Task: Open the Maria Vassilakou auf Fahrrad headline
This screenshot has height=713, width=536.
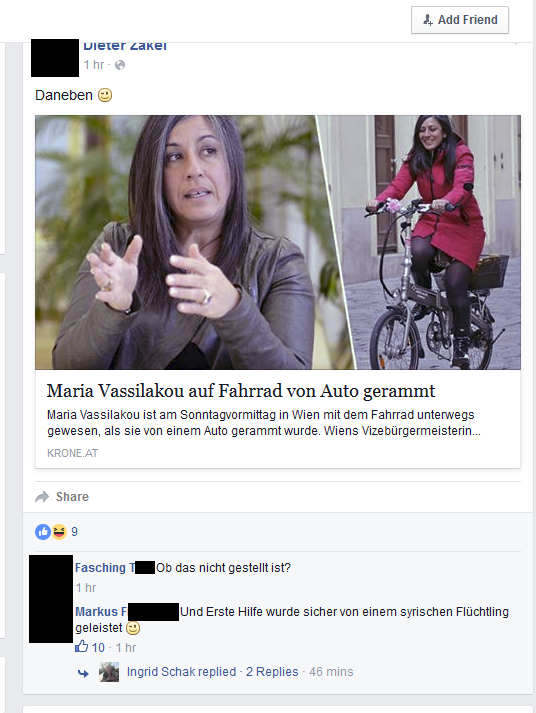Action: 241,391
